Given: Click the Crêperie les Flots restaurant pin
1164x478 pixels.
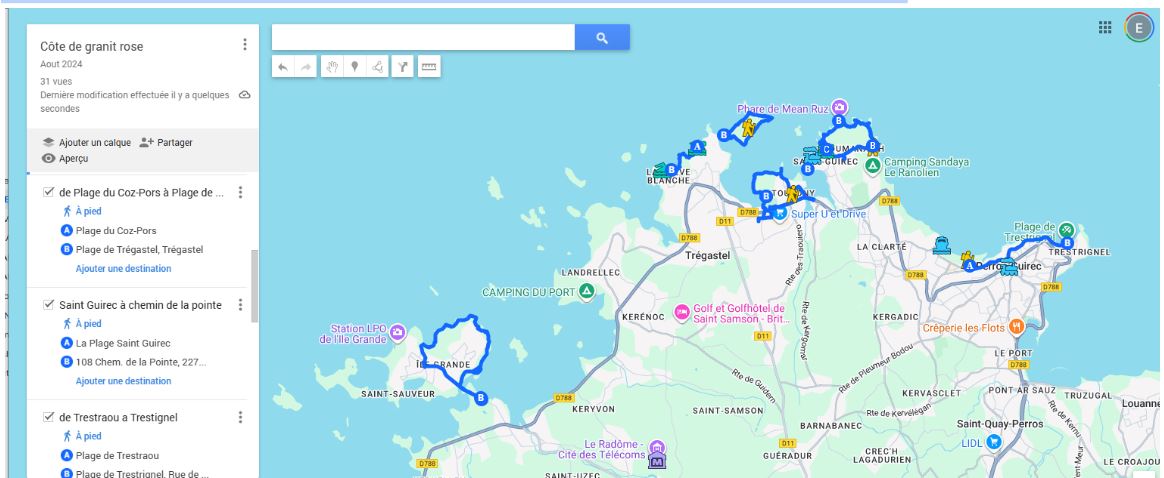Looking at the screenshot, I should click(1016, 327).
